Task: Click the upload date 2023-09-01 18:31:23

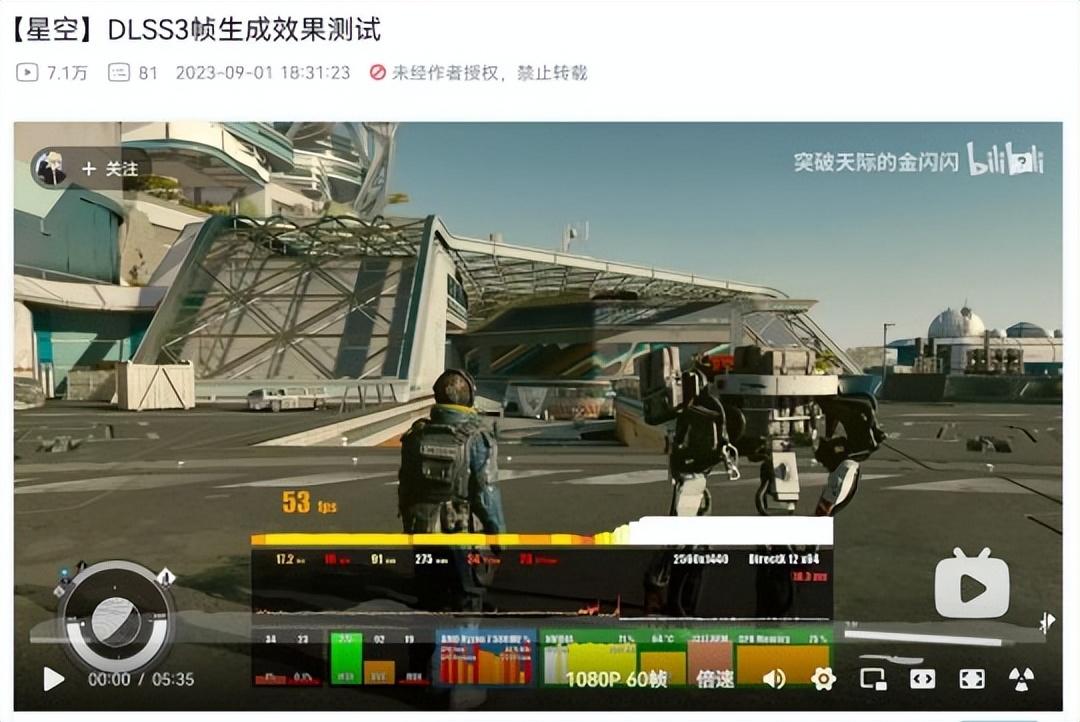Action: (x=263, y=72)
